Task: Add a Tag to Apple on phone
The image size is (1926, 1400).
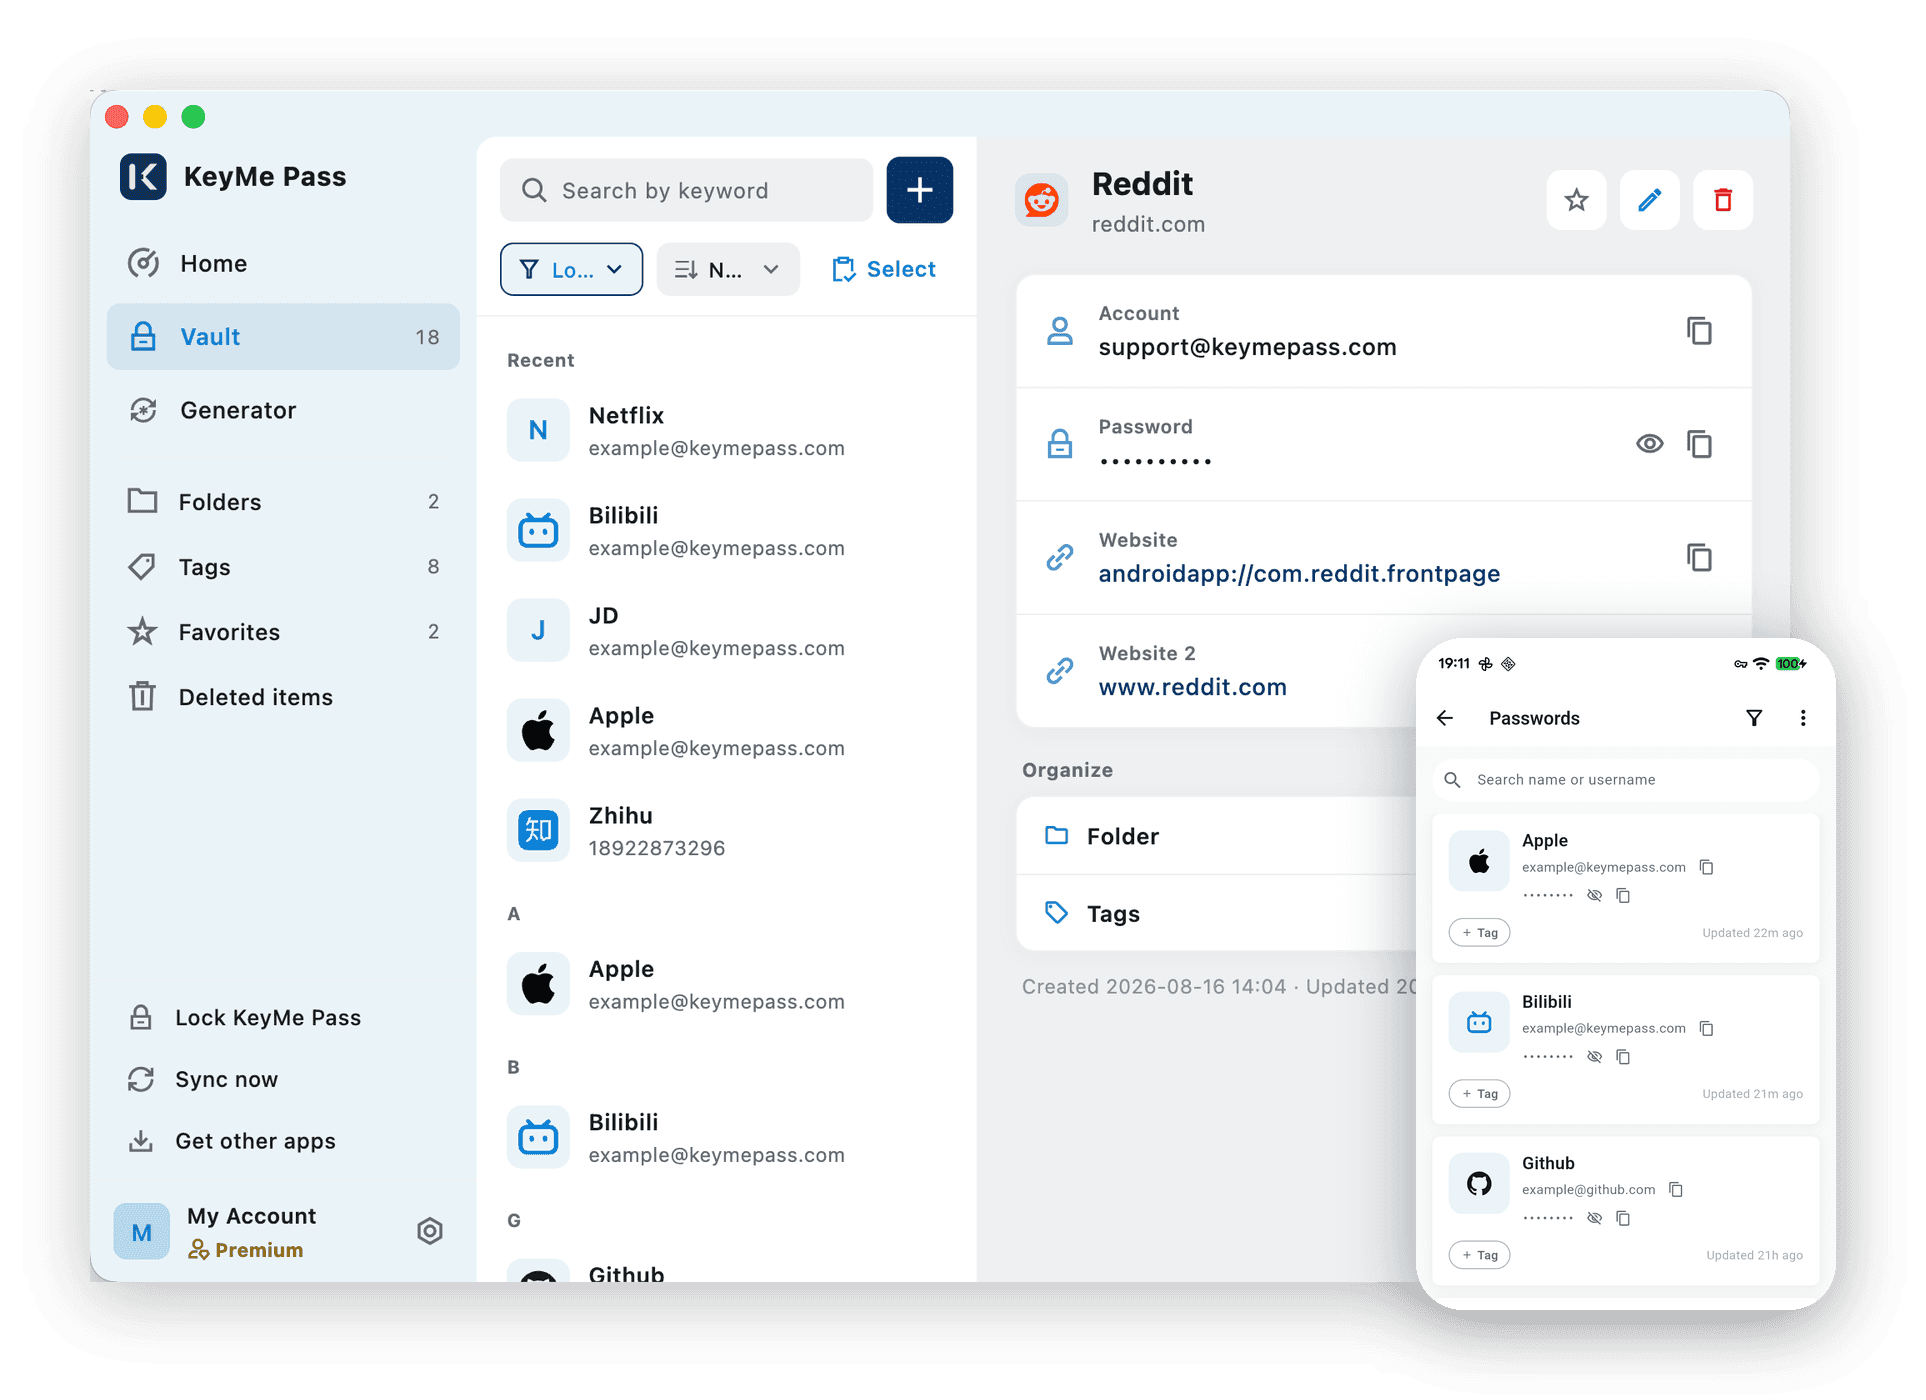Action: 1479,933
